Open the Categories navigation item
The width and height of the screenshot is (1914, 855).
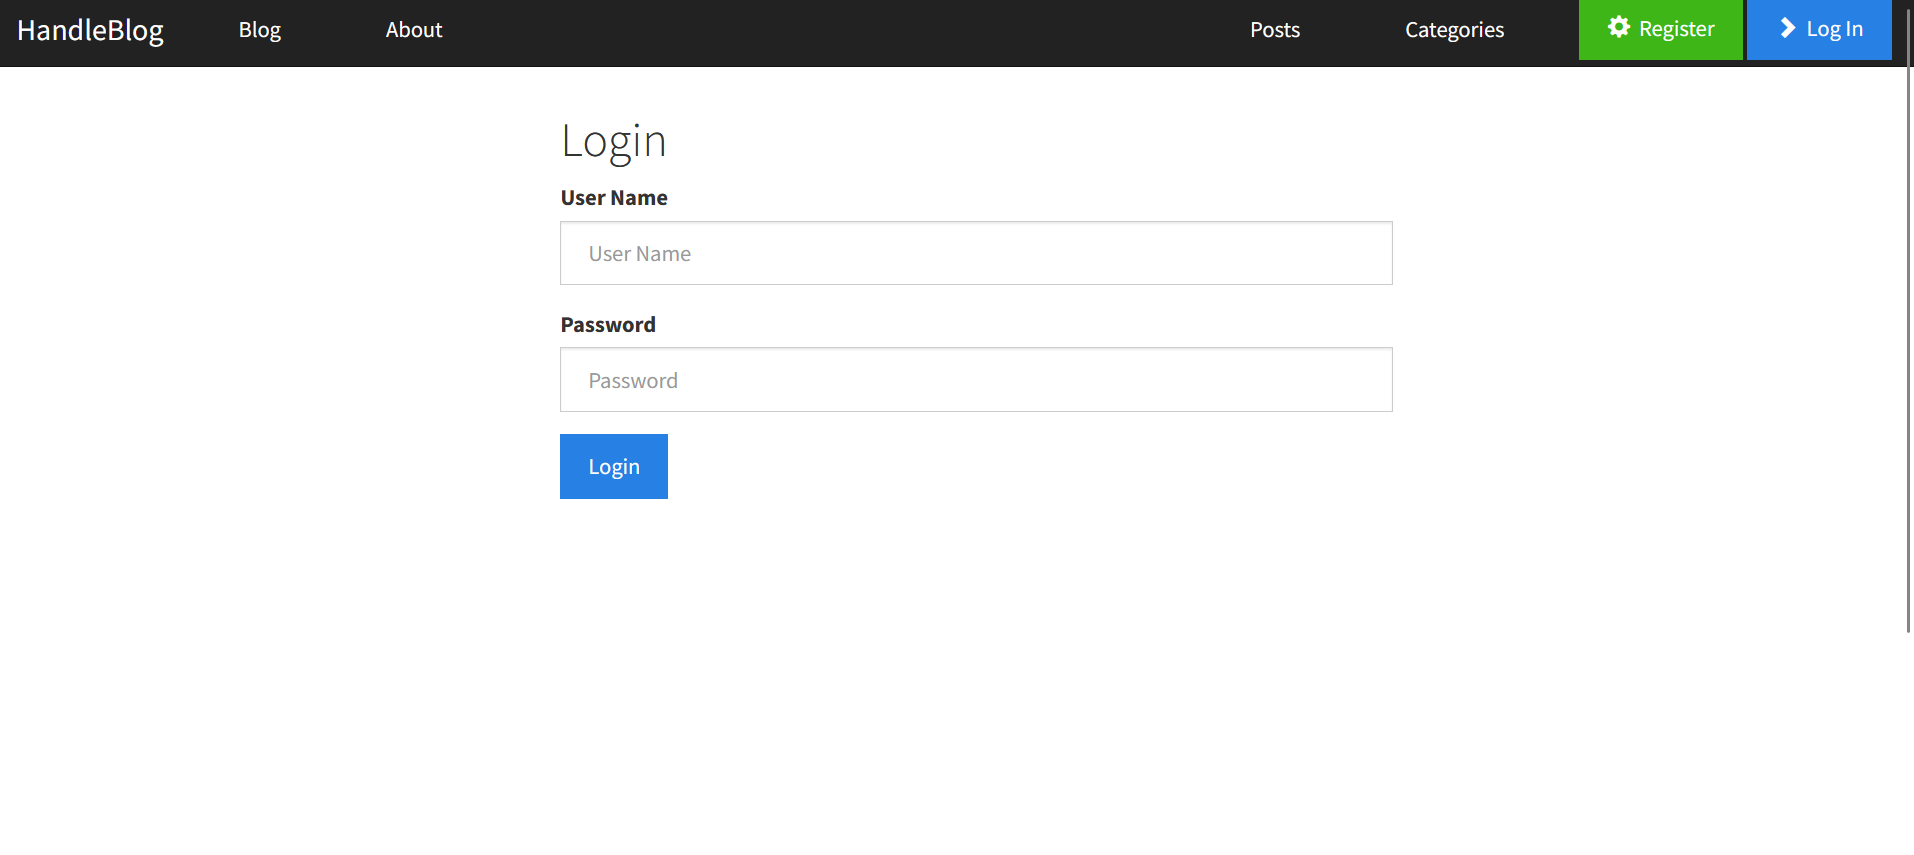1454,30
